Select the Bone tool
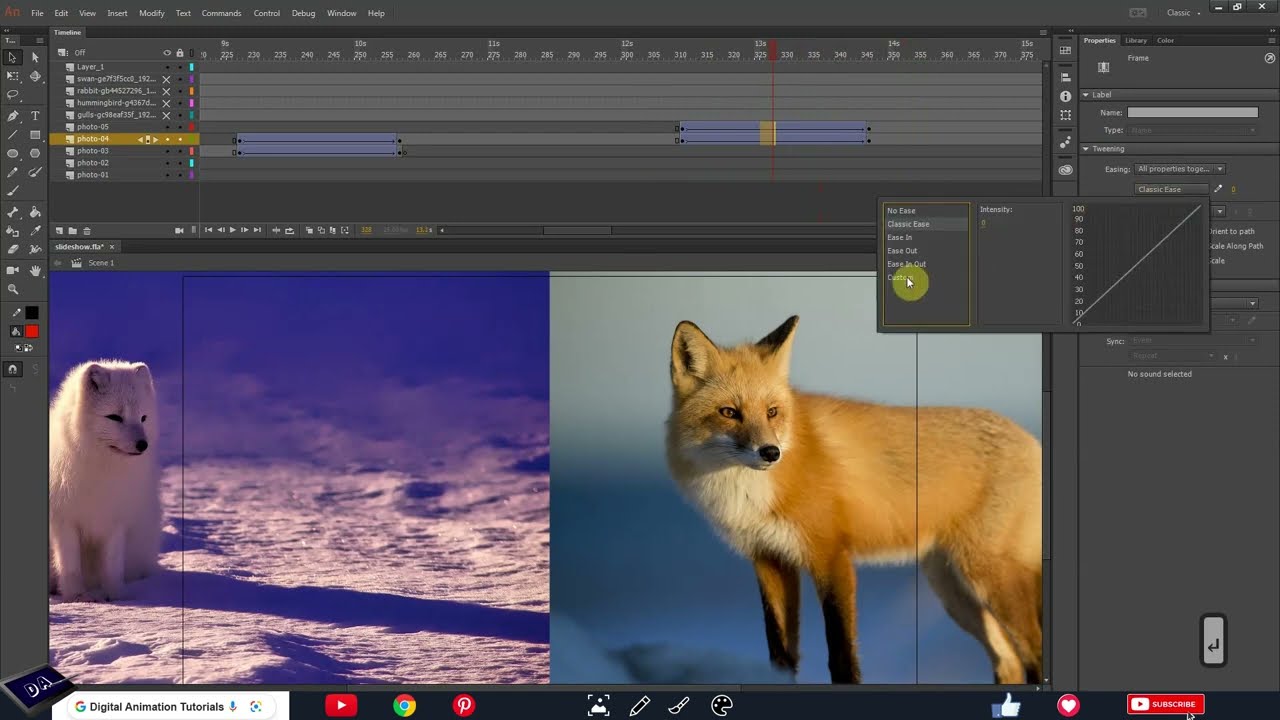 click(x=13, y=212)
